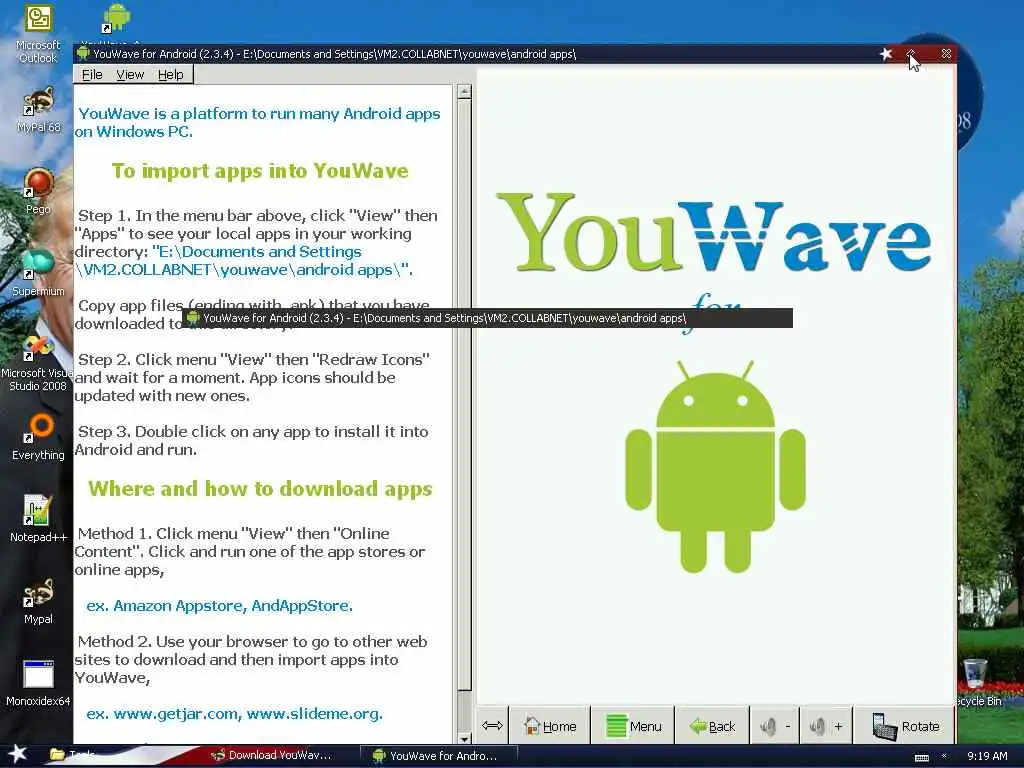Select the Monoxidex64 desktop icon
The height and width of the screenshot is (768, 1024).
pos(38,683)
